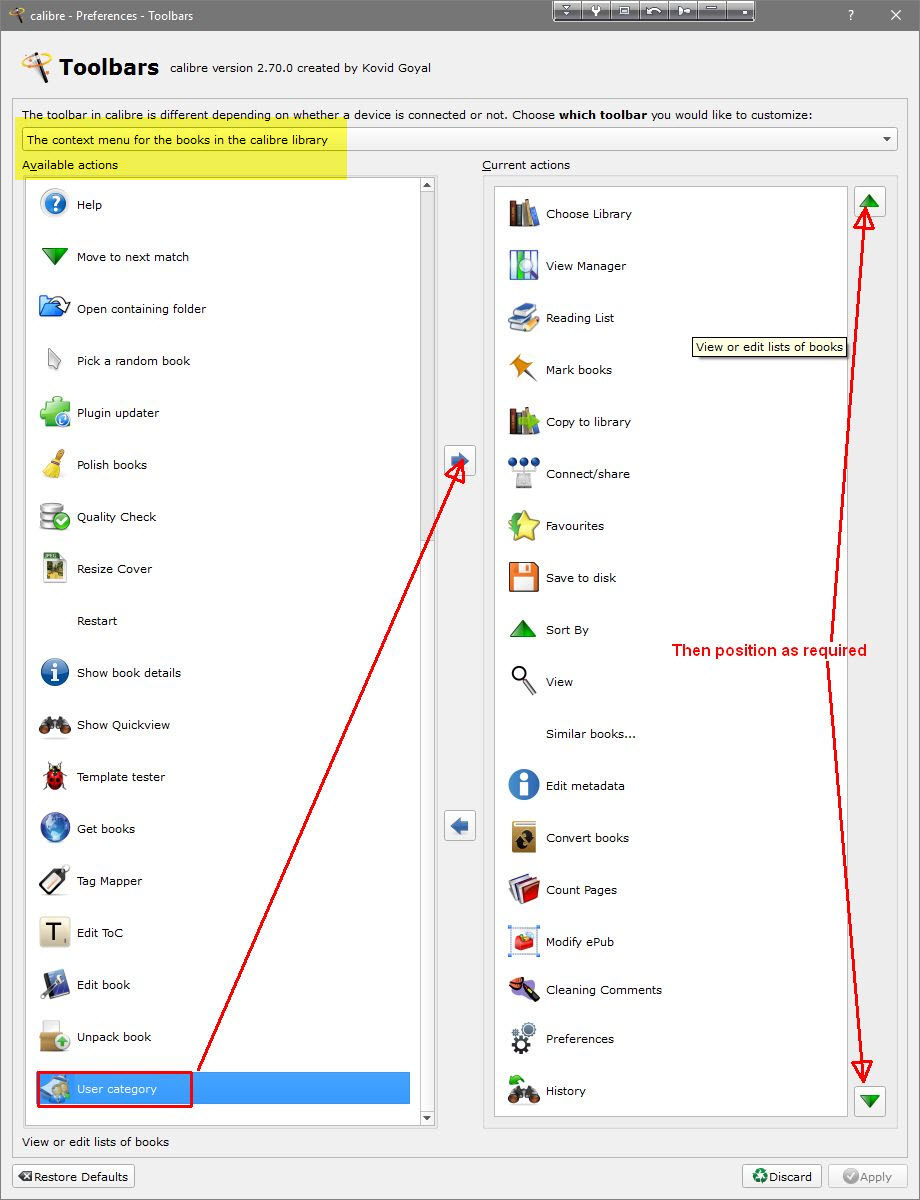
Task: Click the Restore Defaults button
Action: pyautogui.click(x=74, y=1176)
